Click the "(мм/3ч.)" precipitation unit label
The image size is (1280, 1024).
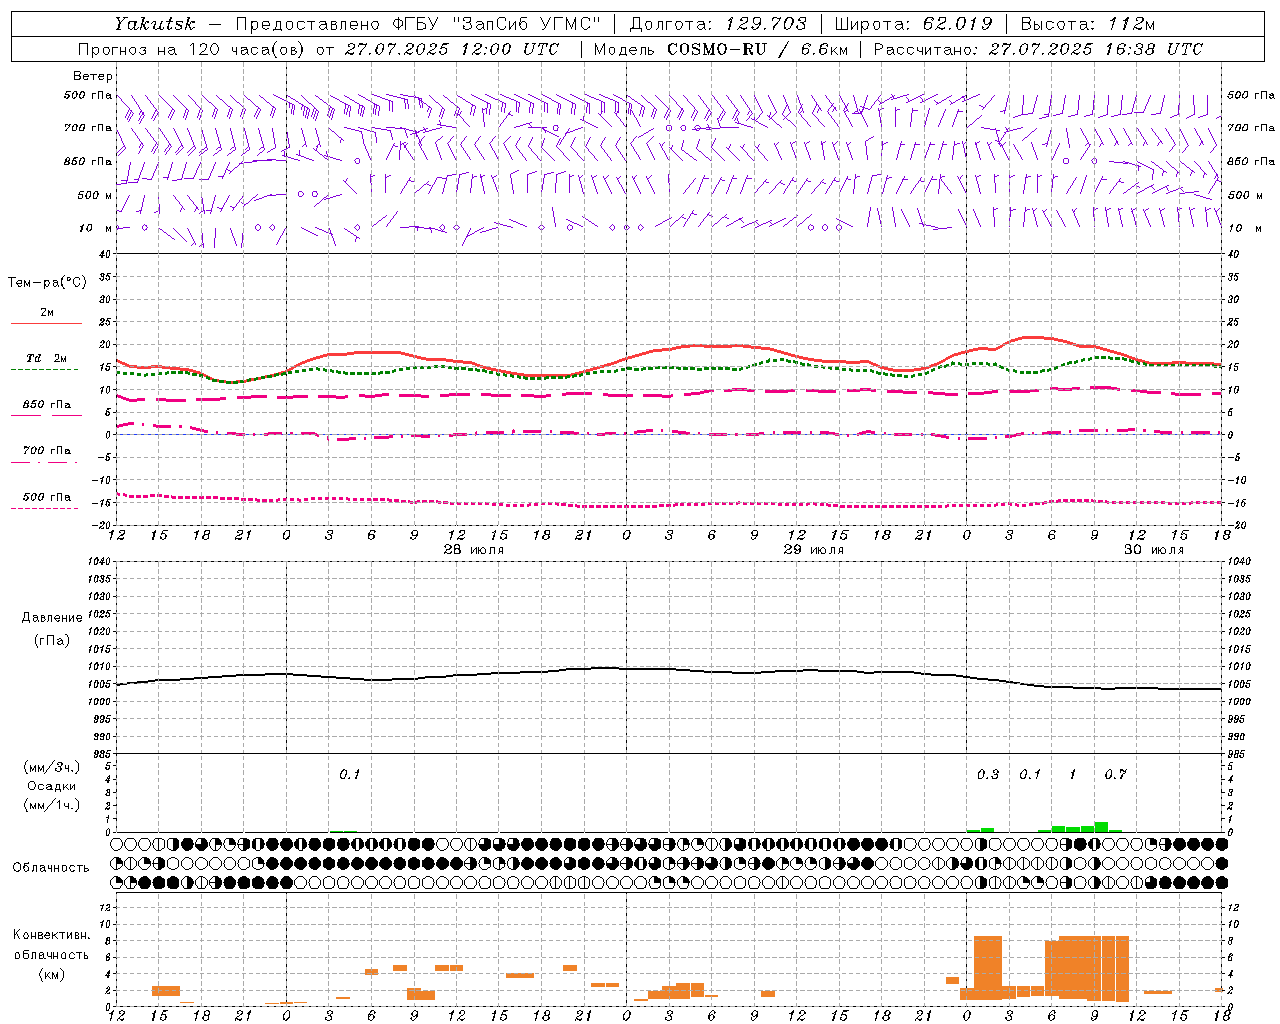51,767
